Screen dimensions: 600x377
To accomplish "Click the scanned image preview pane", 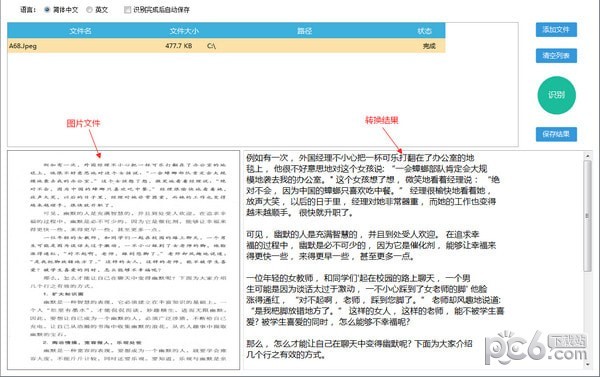I will click(124, 260).
